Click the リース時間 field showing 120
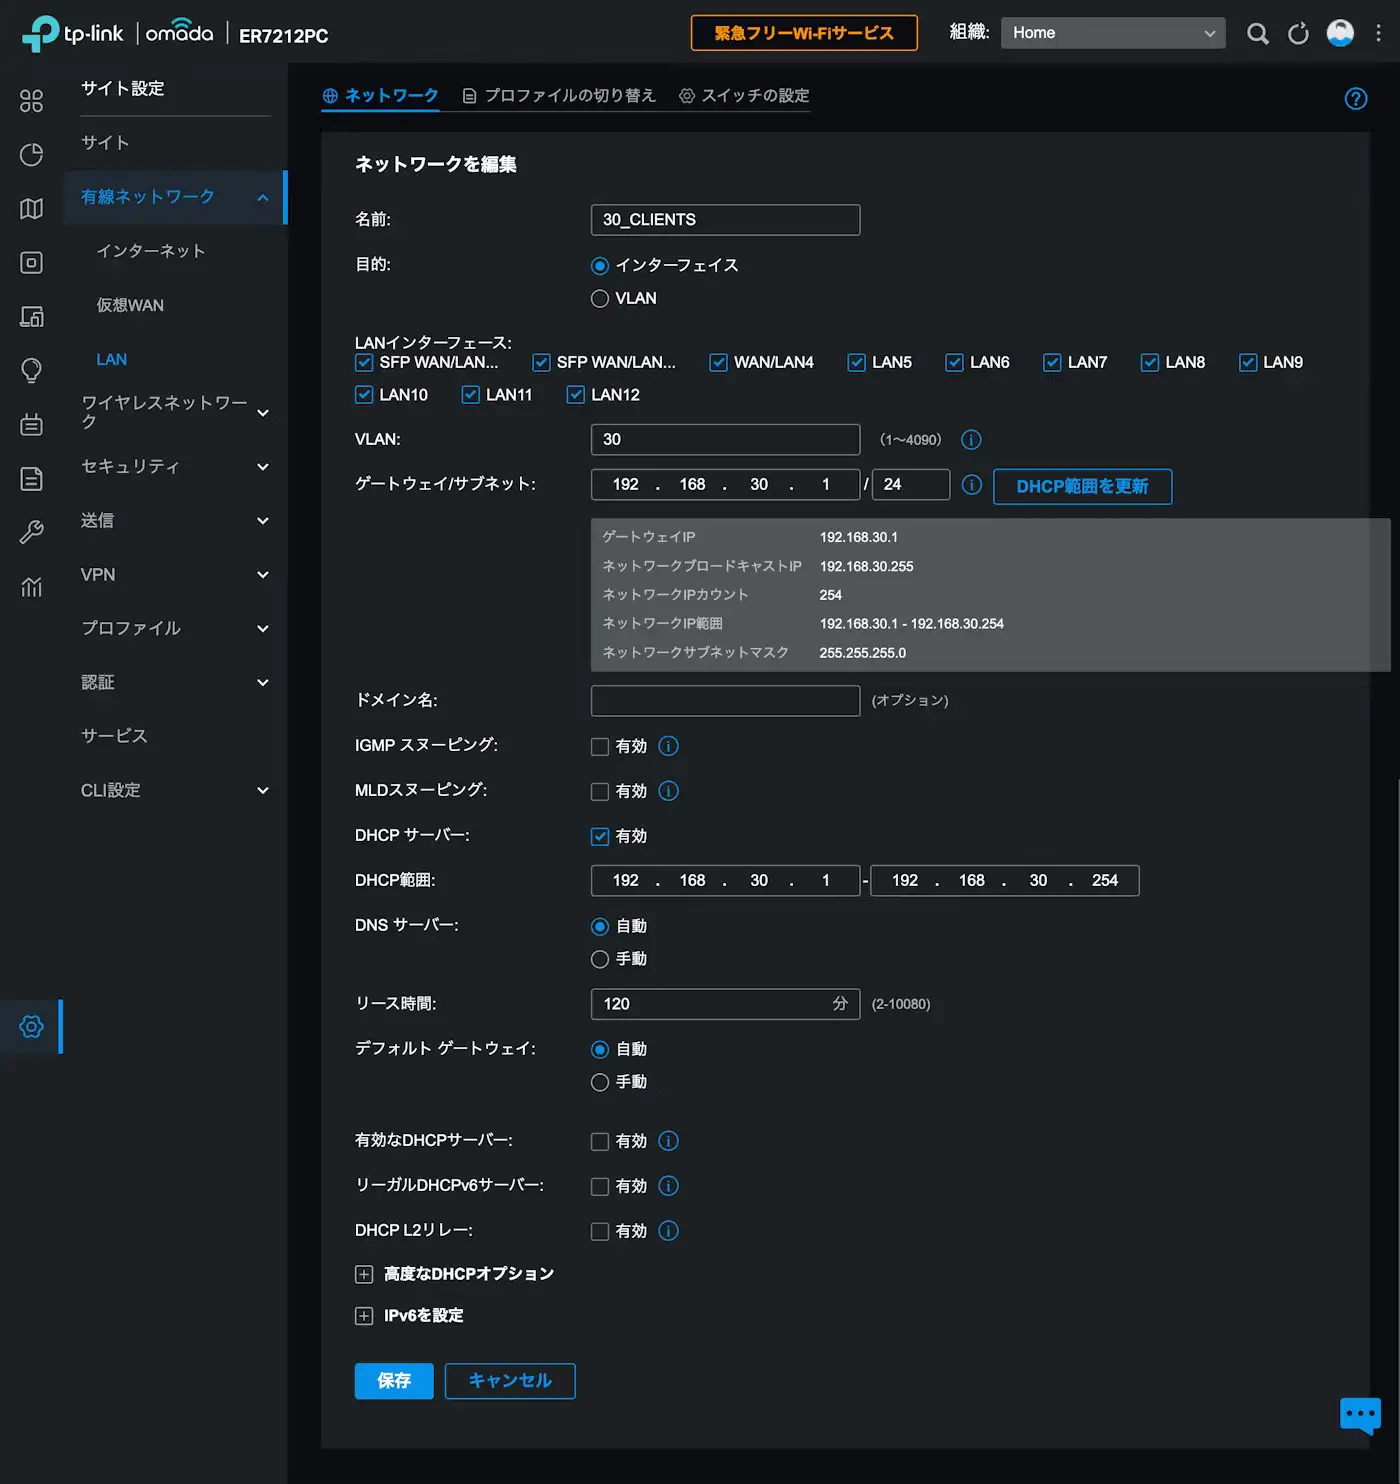This screenshot has width=1400, height=1484. (x=725, y=1004)
